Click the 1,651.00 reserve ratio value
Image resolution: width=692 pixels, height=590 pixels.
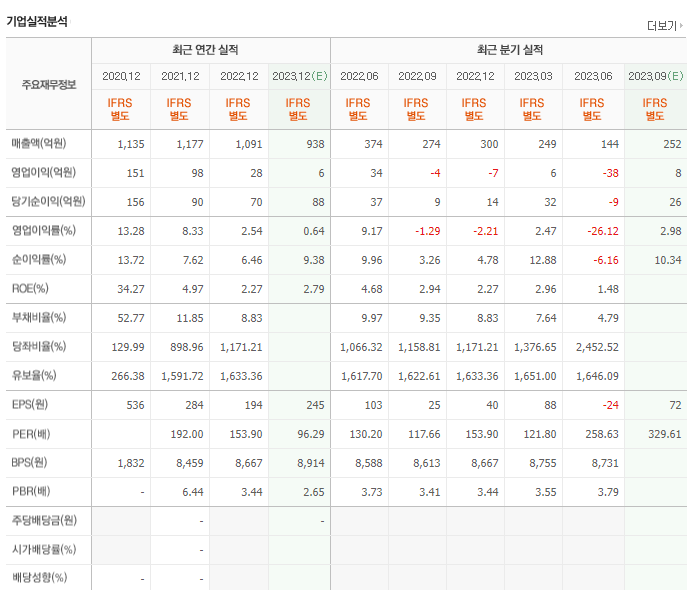pyautogui.click(x=535, y=376)
